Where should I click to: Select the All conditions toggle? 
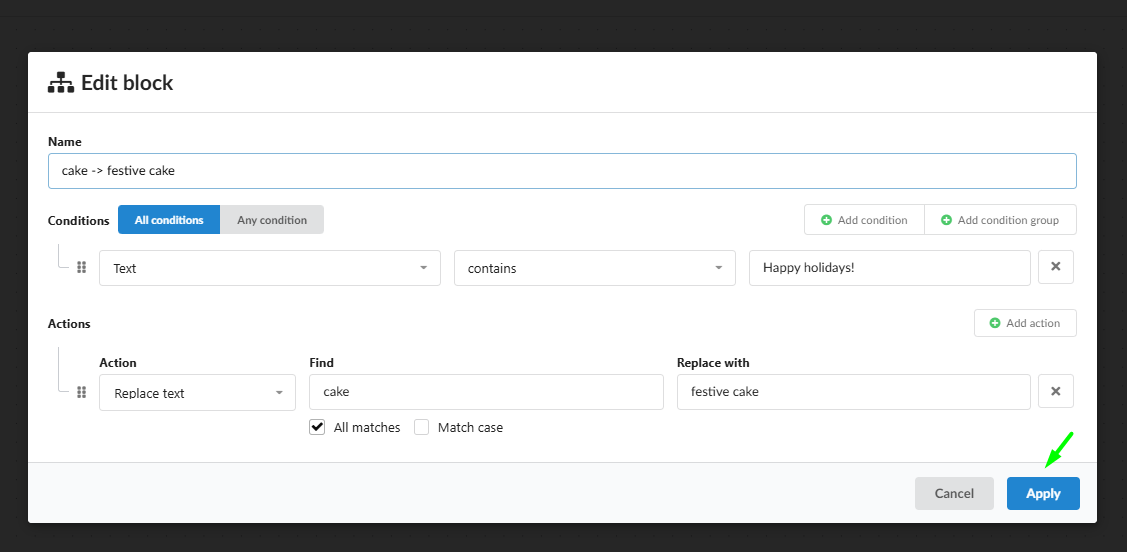(x=169, y=220)
